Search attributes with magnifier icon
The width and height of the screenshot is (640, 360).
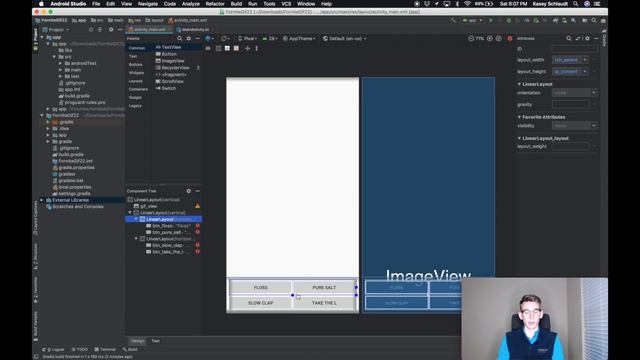pyautogui.click(x=569, y=38)
